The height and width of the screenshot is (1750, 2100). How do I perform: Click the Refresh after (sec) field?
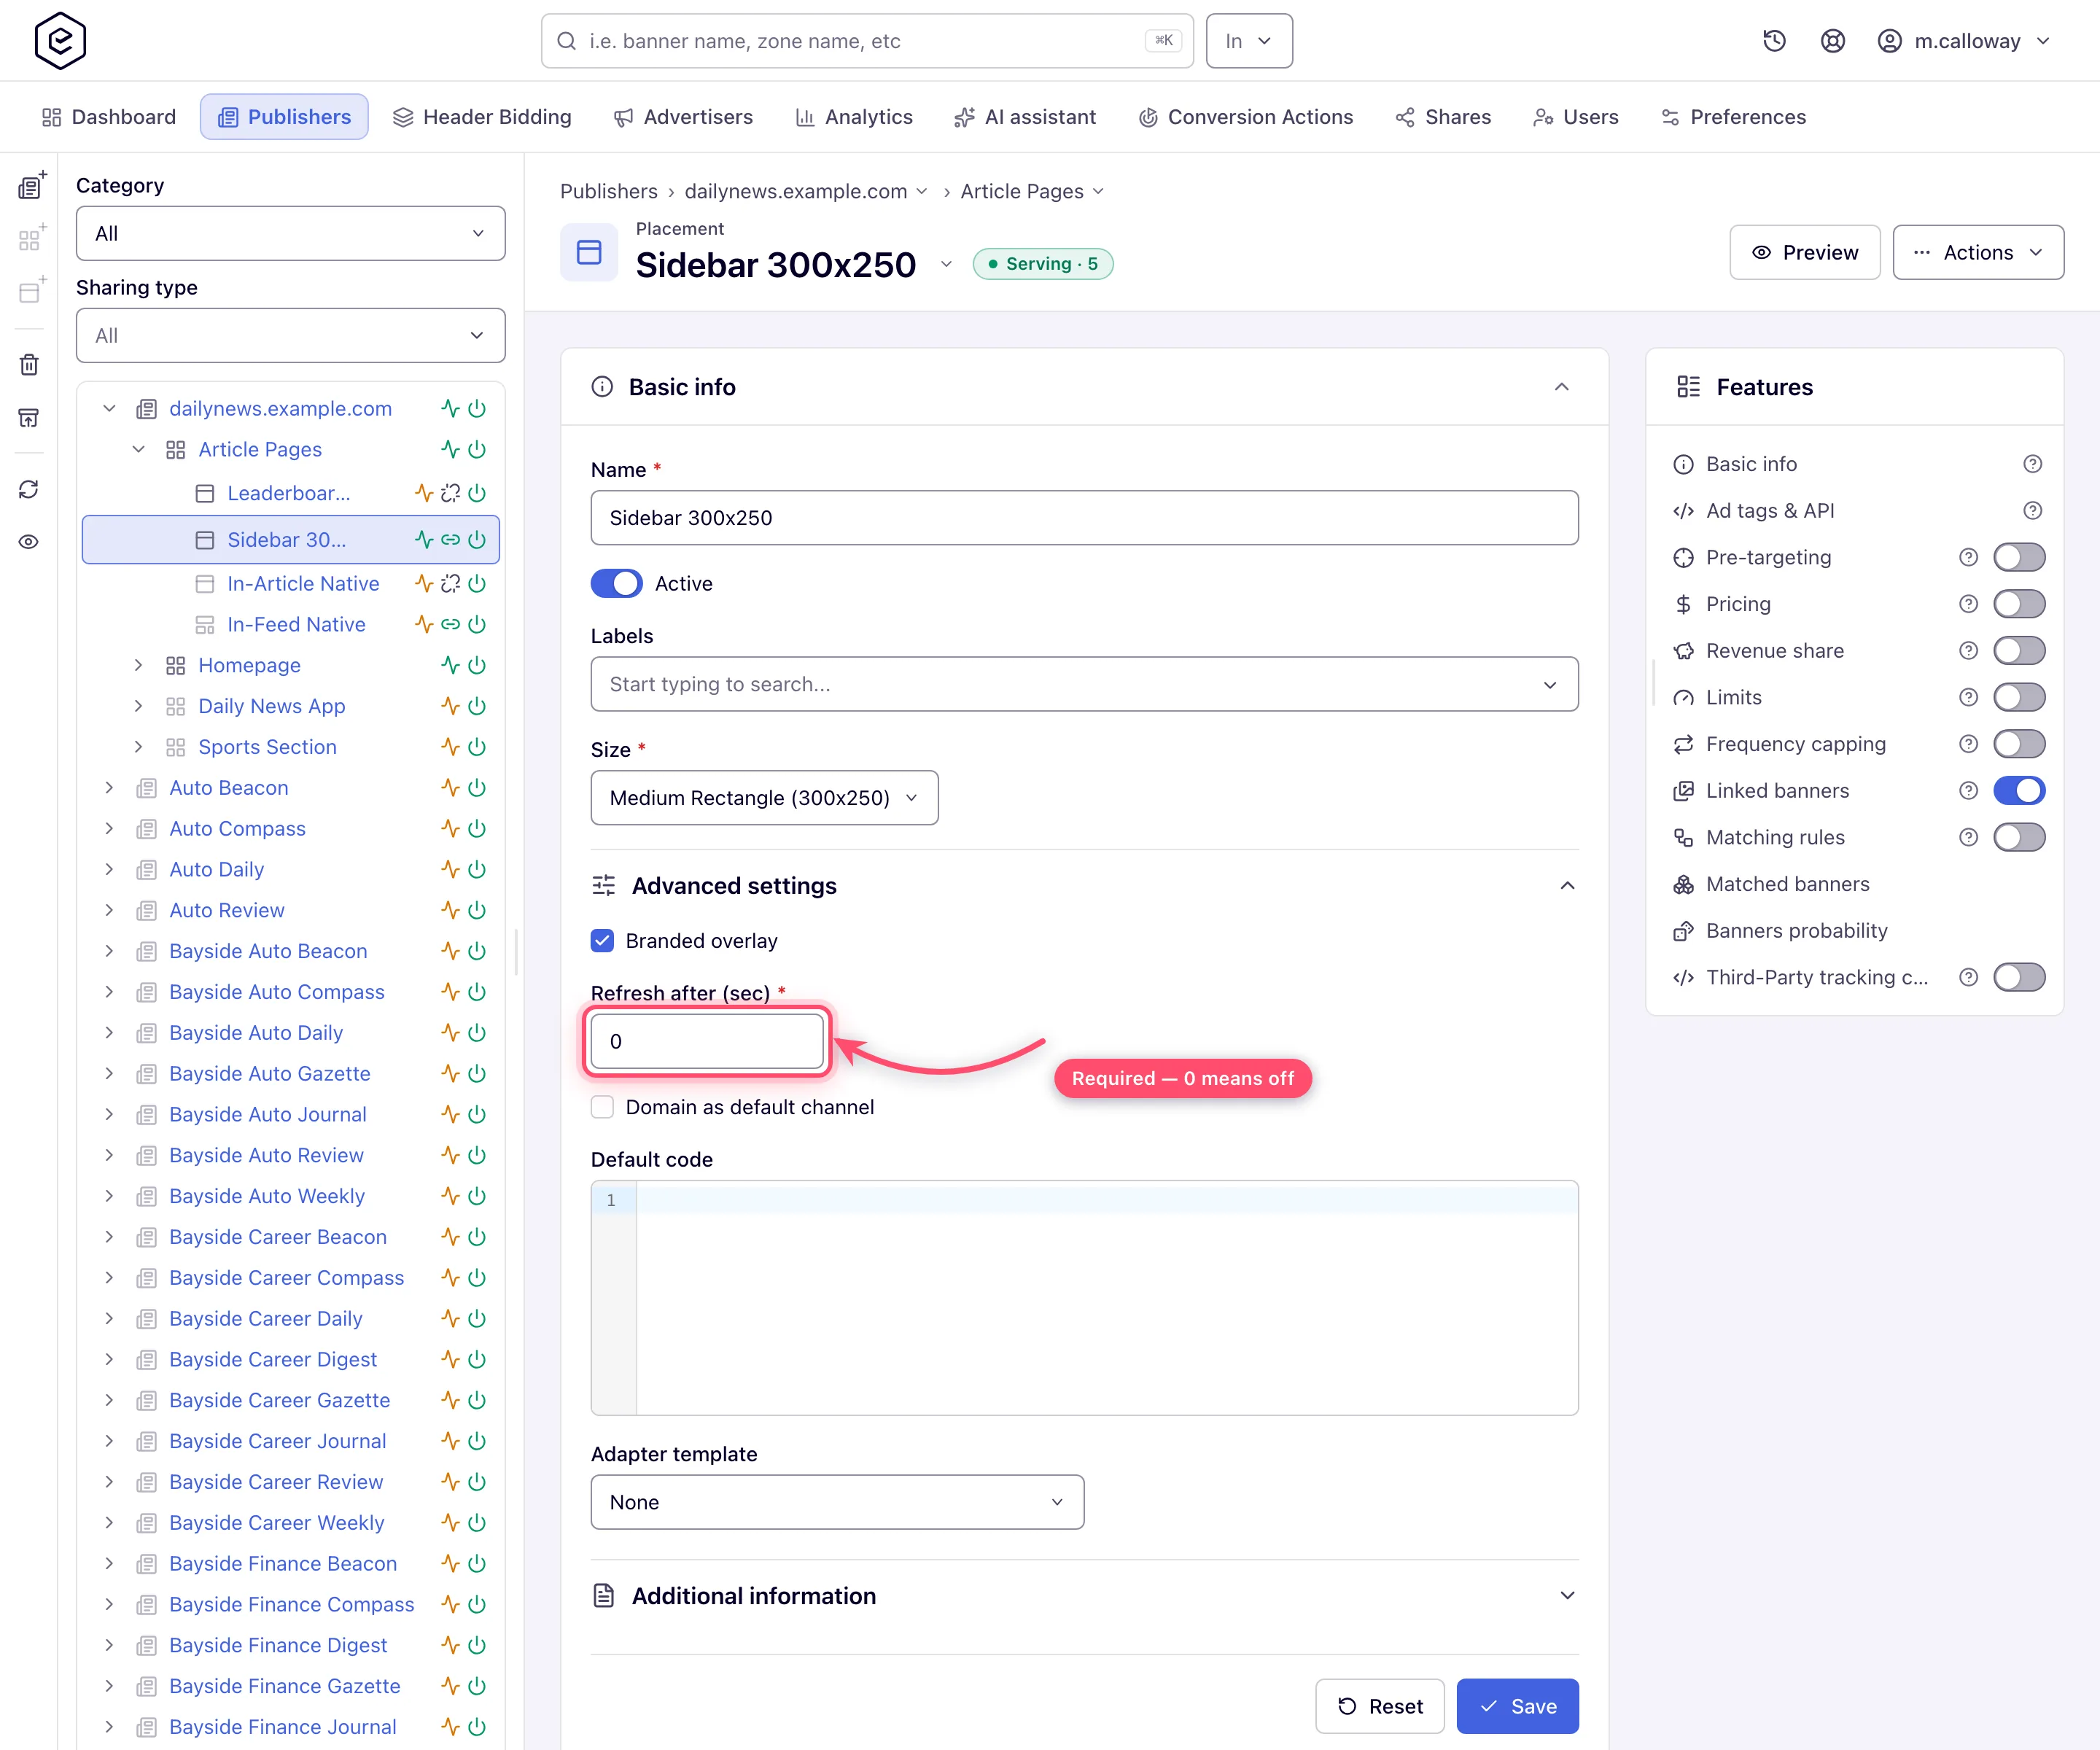[x=707, y=1041]
